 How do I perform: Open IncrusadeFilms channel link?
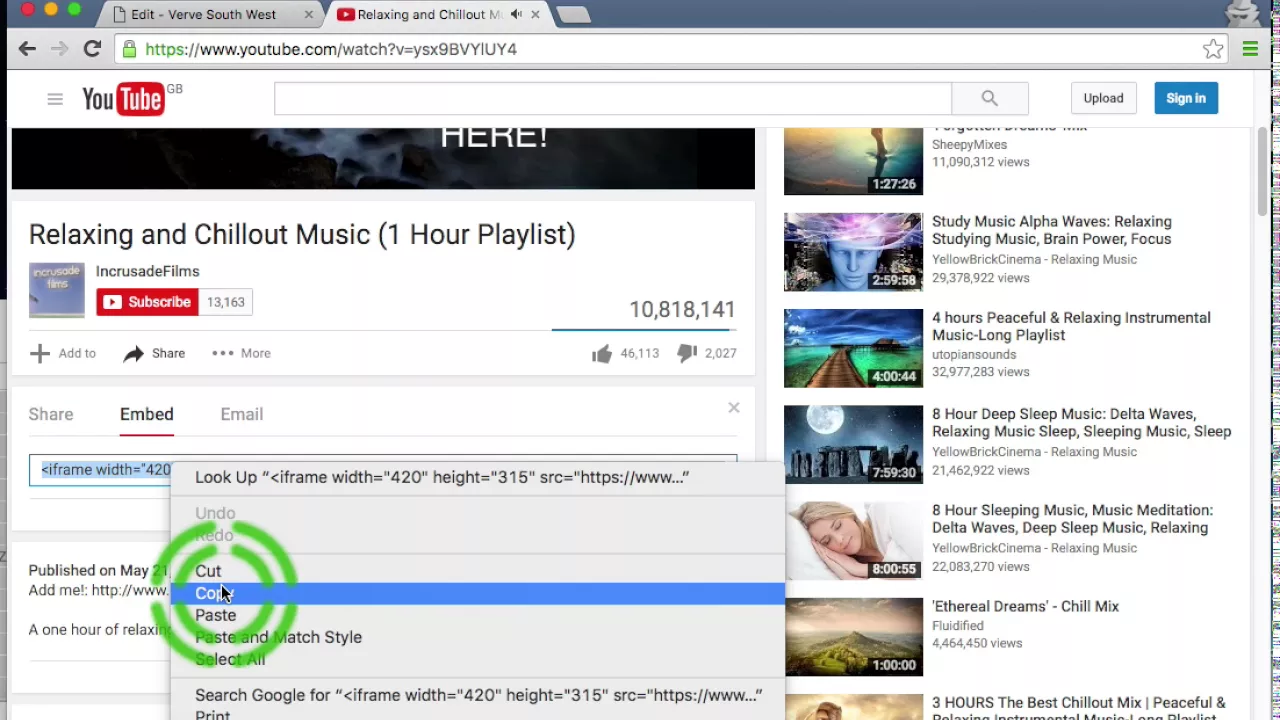148,271
